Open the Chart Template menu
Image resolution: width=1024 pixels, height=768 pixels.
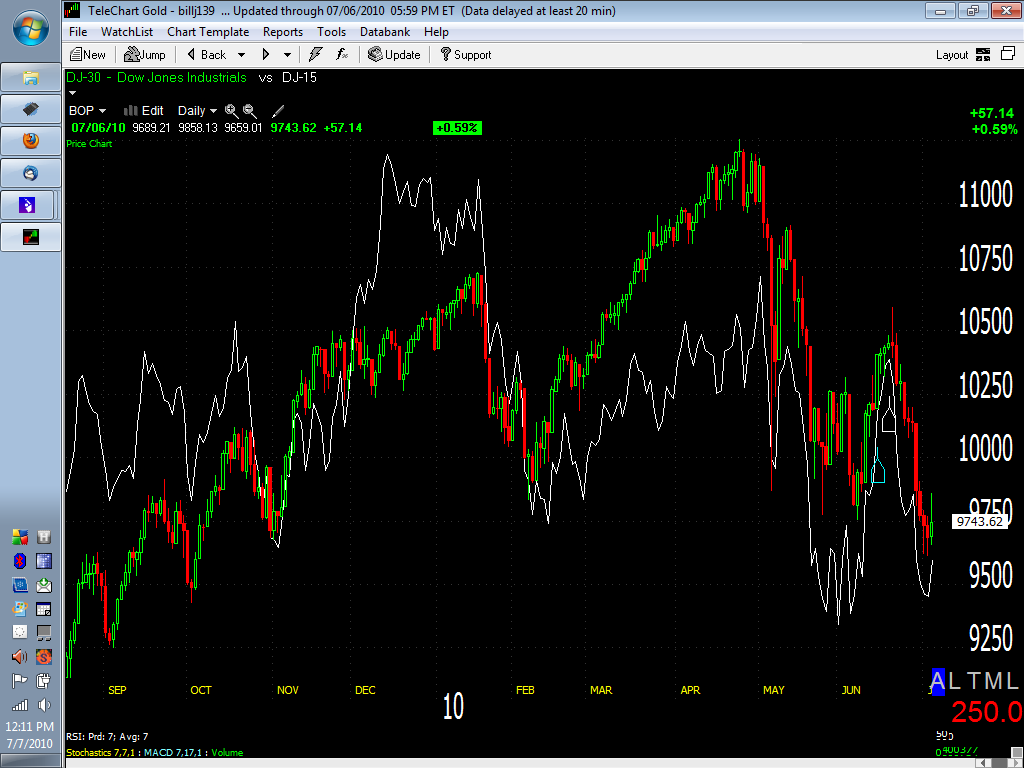coord(208,32)
